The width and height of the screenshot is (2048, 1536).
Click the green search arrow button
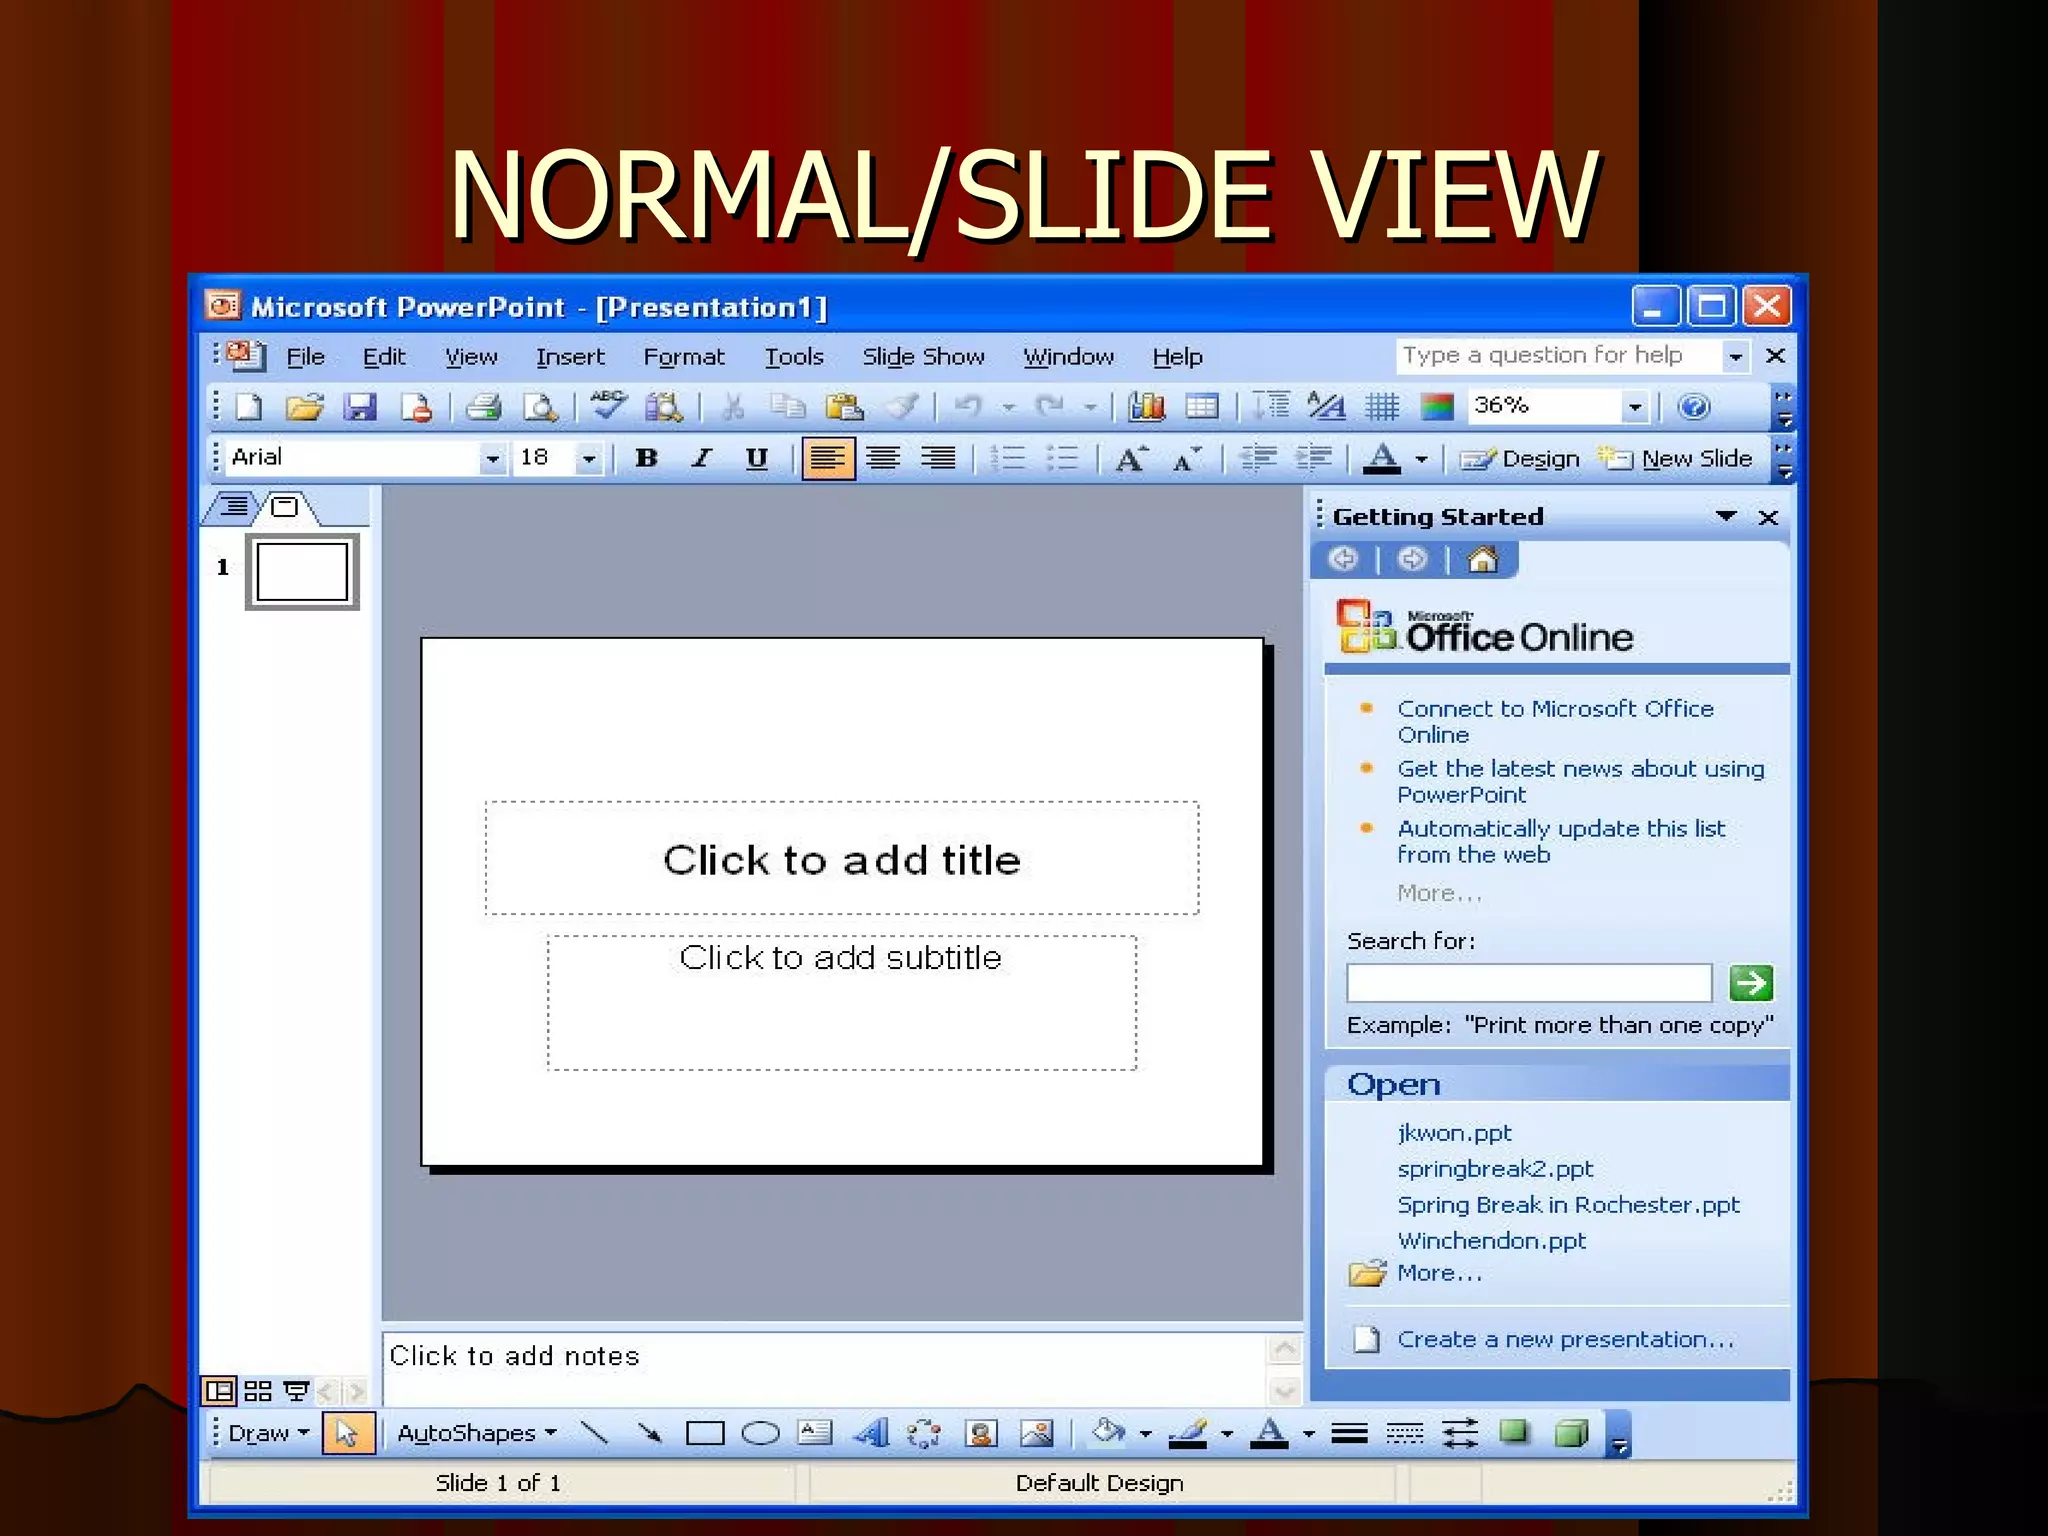click(1751, 982)
